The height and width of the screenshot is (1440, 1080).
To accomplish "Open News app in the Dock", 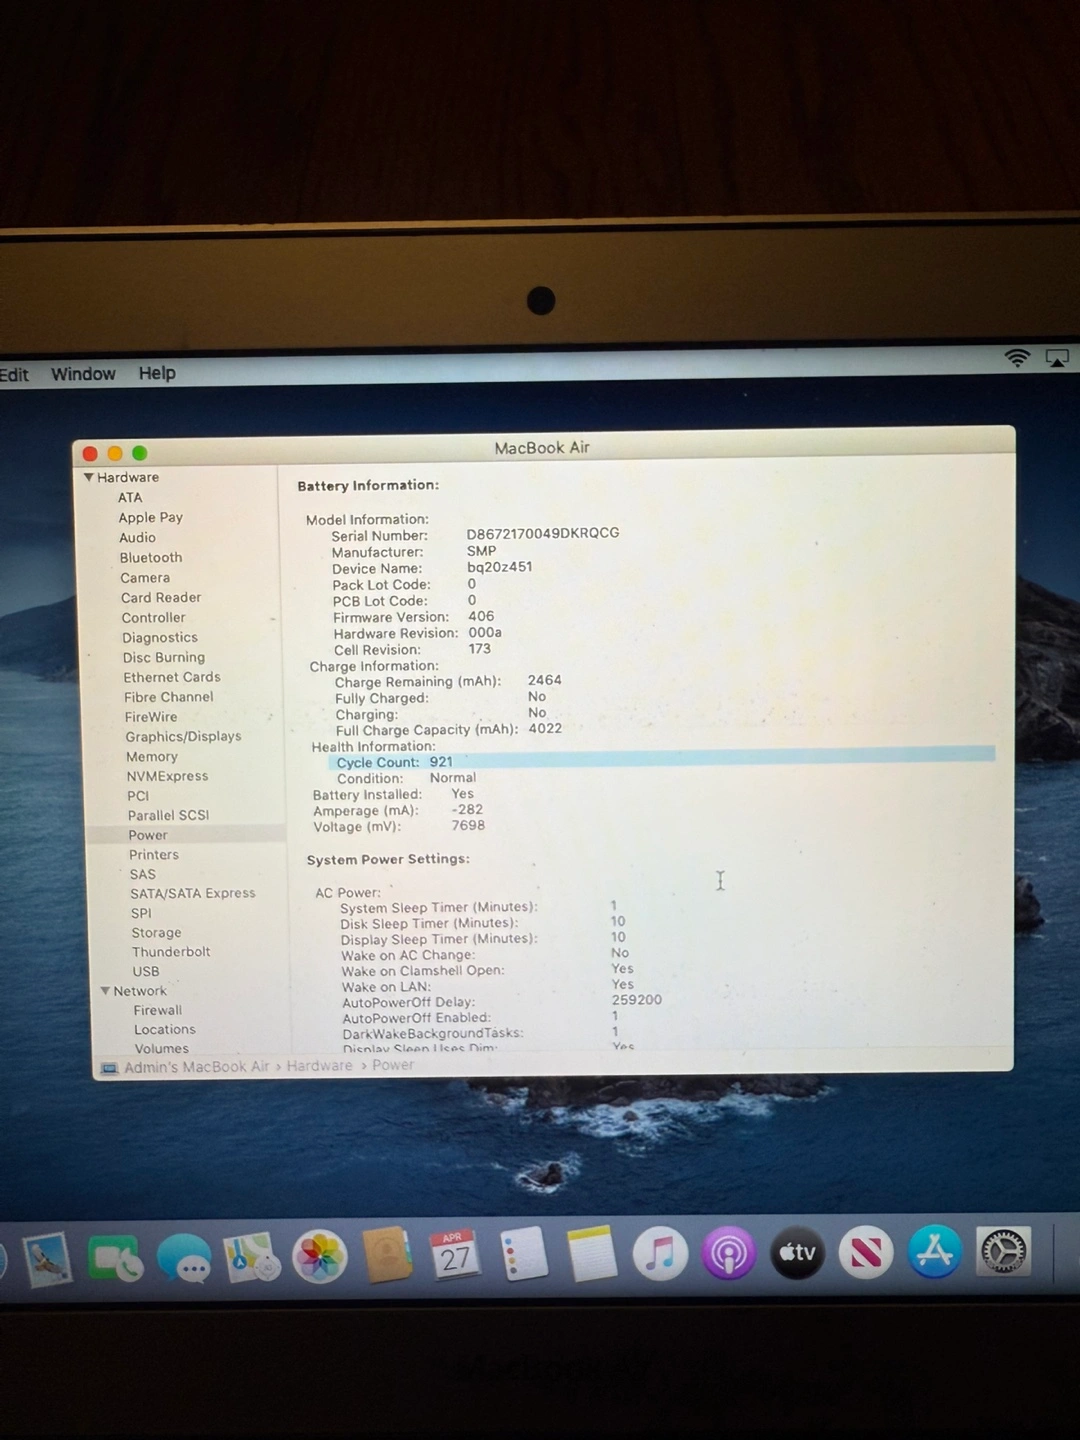I will click(x=866, y=1252).
